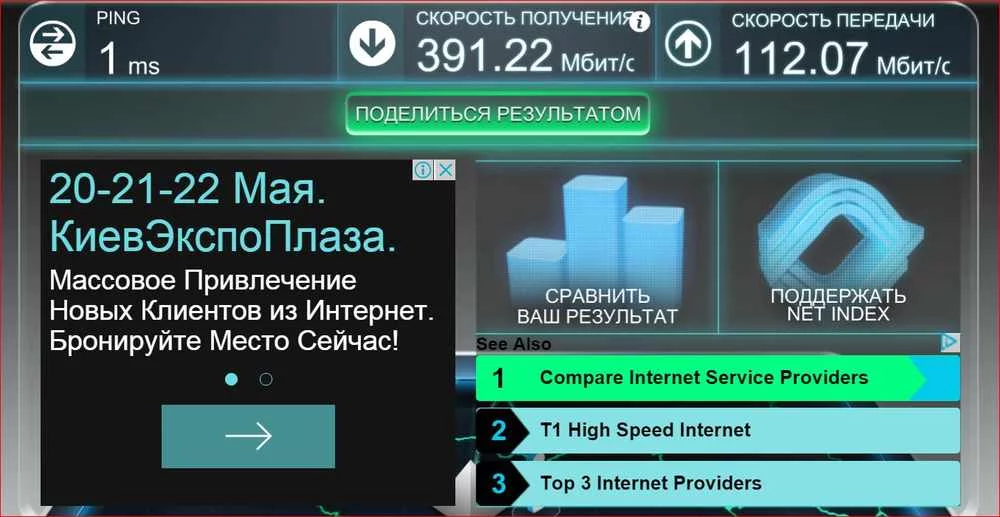Viewport: 1000px width, 517px height.
Task: Close the КиевЭкспоПлаза advertisement
Action: point(446,170)
